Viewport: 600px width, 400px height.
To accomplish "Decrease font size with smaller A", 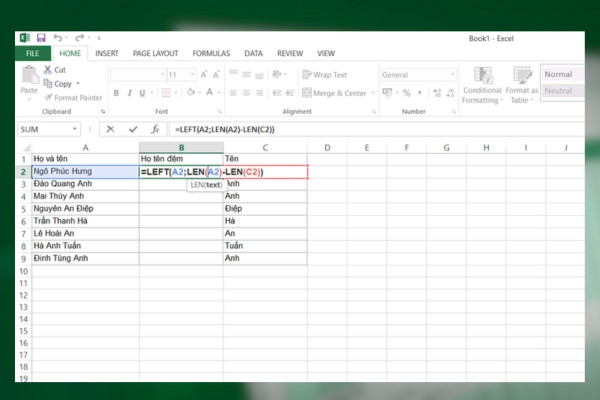I will [x=216, y=75].
